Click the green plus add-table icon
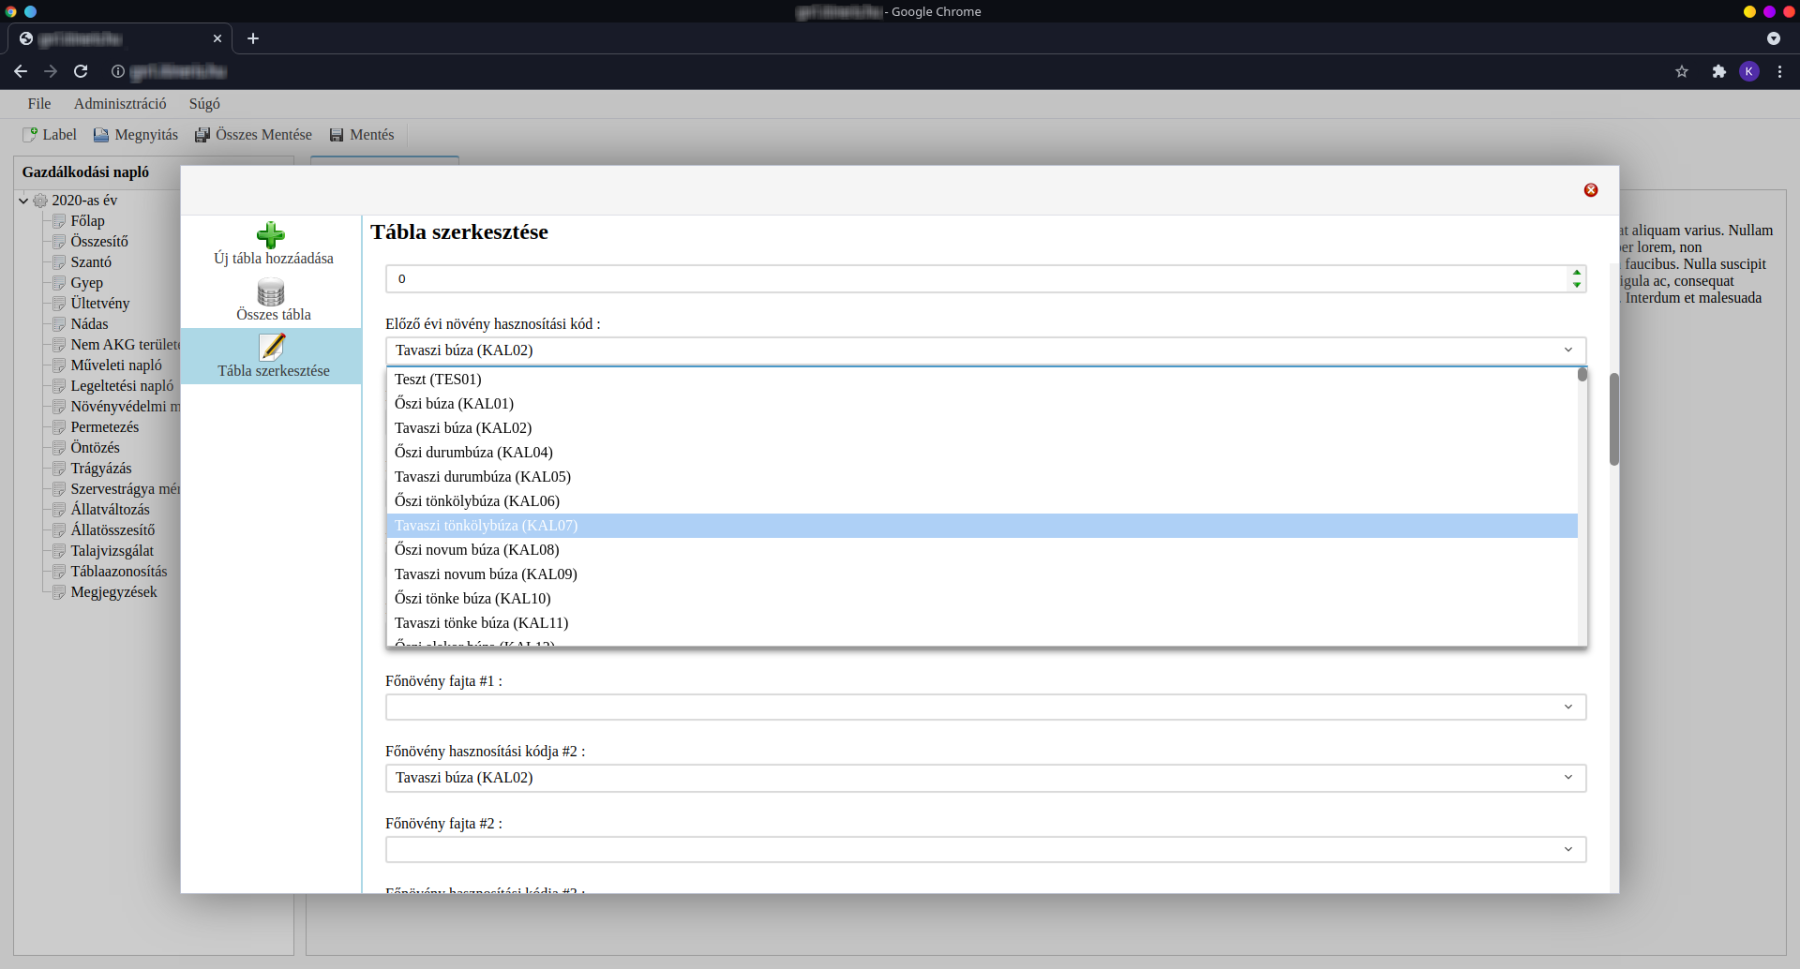 [x=271, y=235]
